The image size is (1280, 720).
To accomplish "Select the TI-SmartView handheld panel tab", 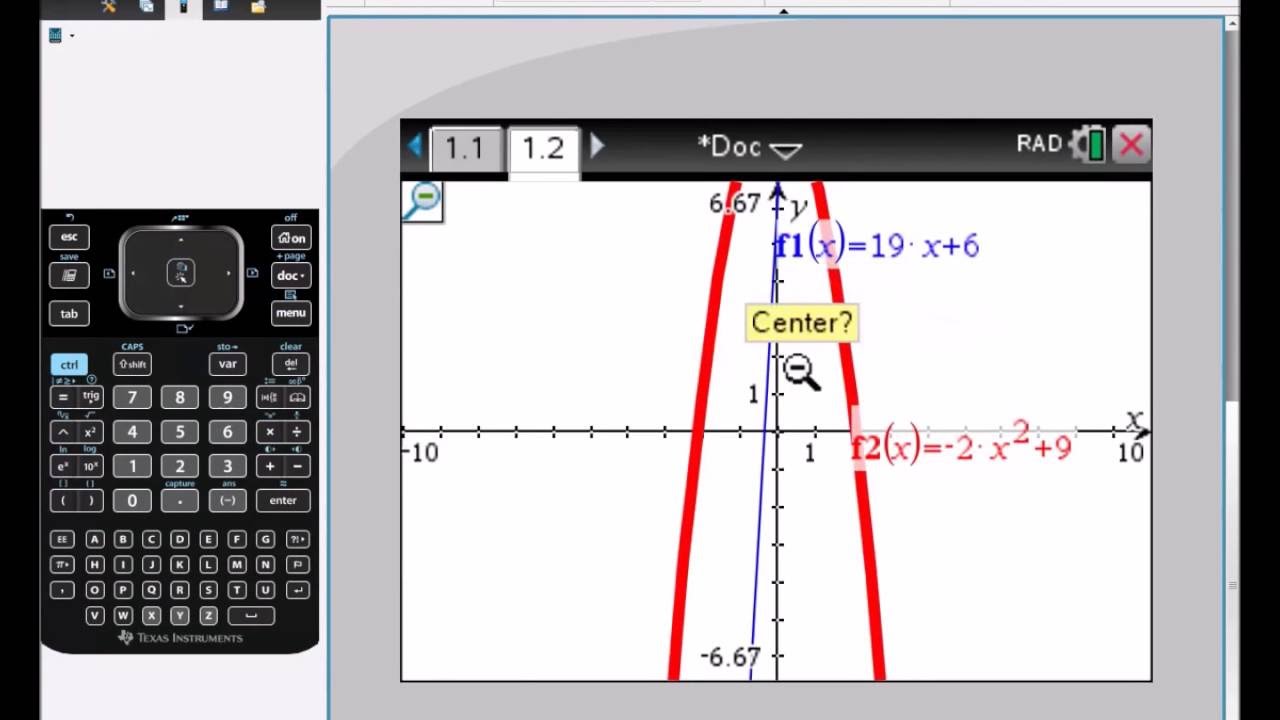I will coord(183,7).
